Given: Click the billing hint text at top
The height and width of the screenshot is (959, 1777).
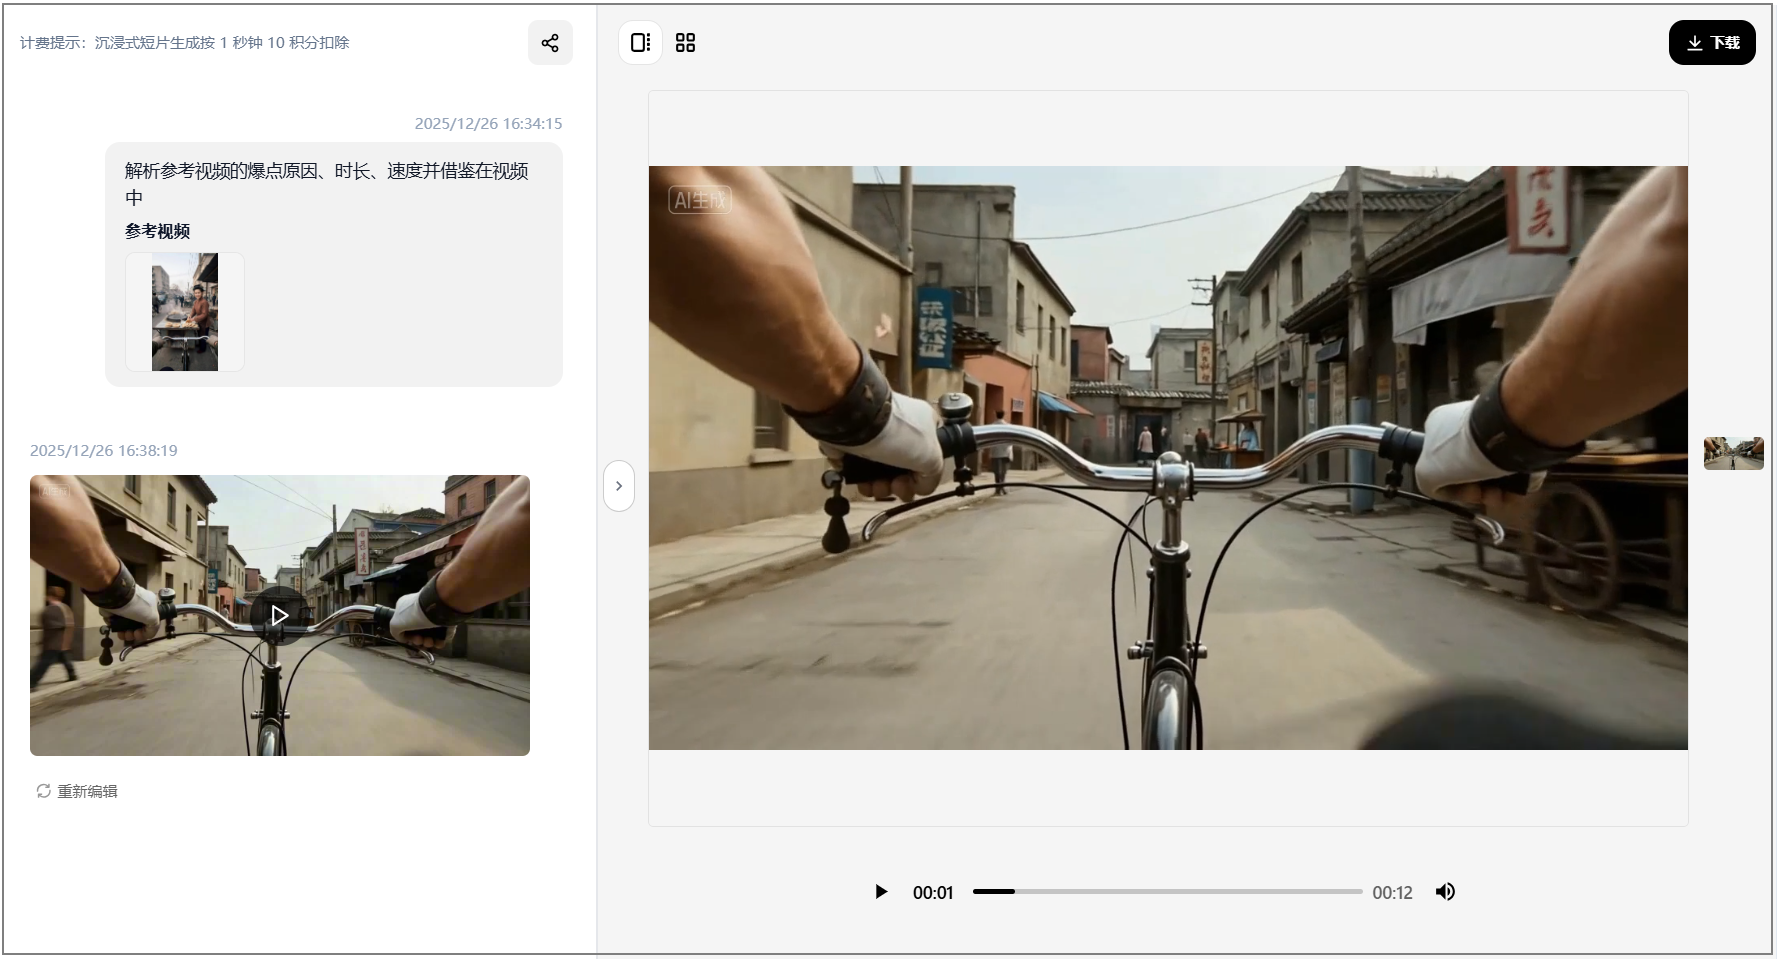Looking at the screenshot, I should 185,43.
